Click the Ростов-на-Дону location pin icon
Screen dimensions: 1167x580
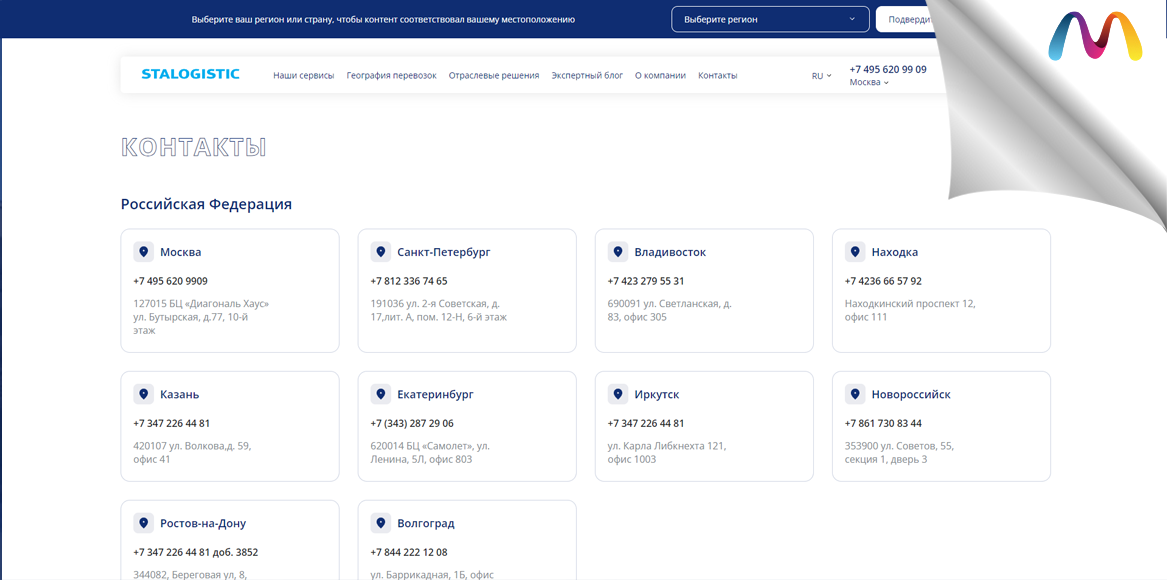pyautogui.click(x=144, y=523)
